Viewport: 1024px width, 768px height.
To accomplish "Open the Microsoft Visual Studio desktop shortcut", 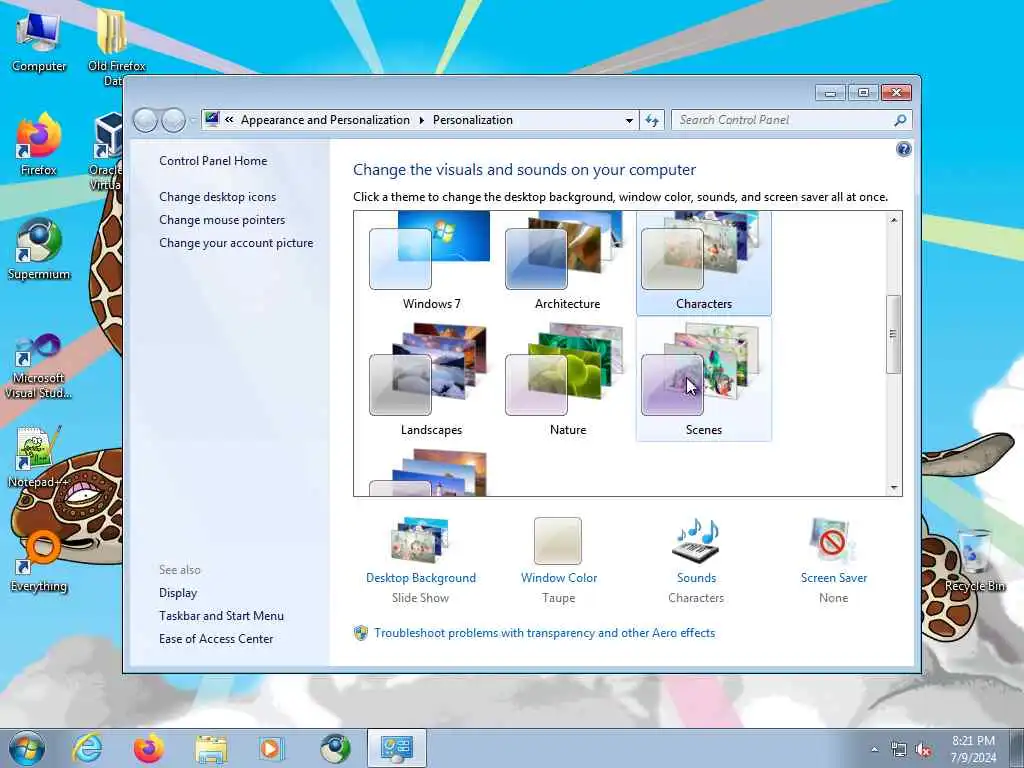I will pyautogui.click(x=39, y=366).
